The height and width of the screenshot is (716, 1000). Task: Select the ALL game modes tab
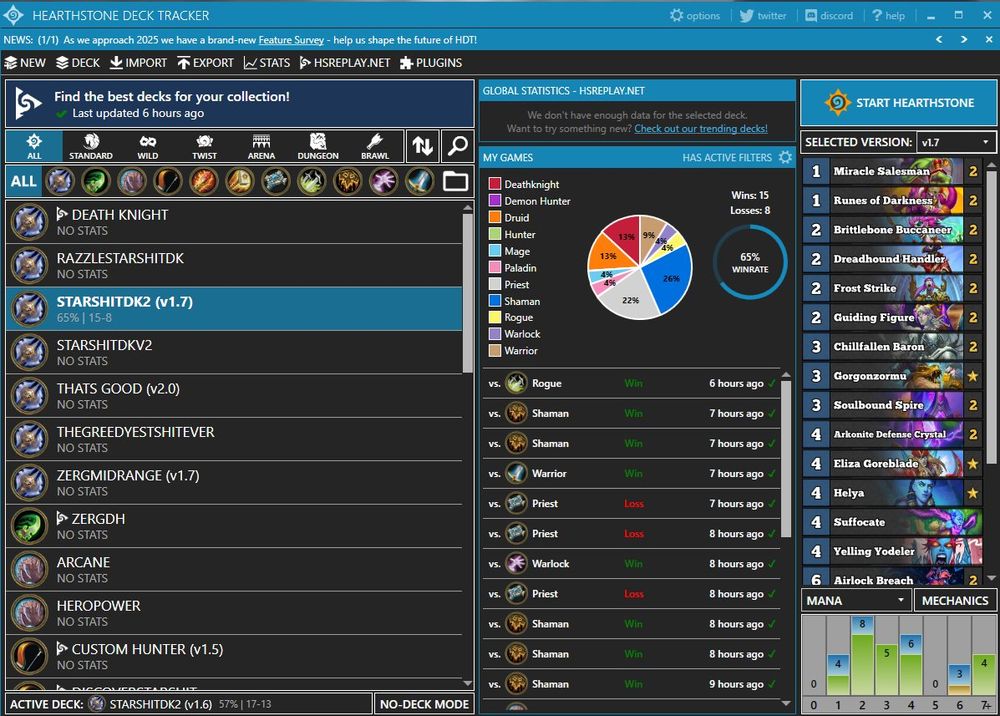coord(34,146)
